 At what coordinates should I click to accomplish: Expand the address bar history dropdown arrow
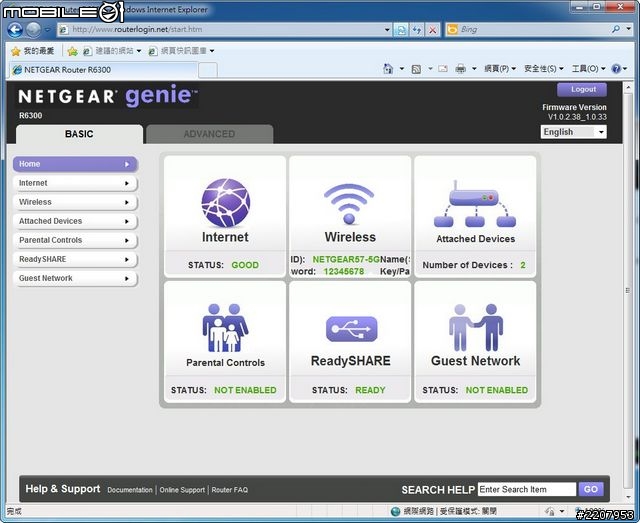tap(387, 29)
